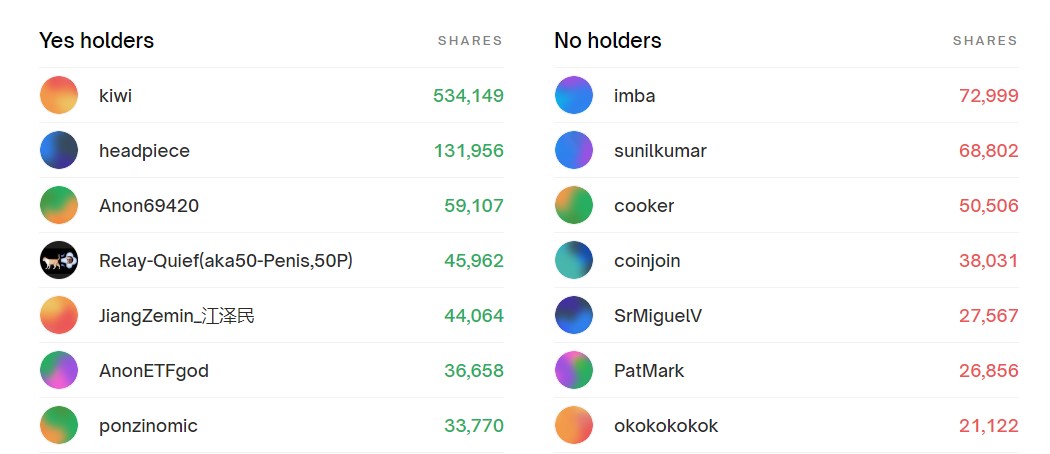Click coinjoin's teal avatar icon

pyautogui.click(x=574, y=261)
